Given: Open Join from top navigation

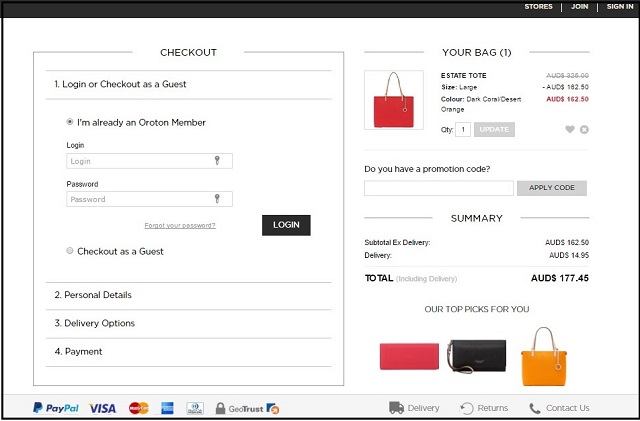Looking at the screenshot, I should pyautogui.click(x=580, y=7).
